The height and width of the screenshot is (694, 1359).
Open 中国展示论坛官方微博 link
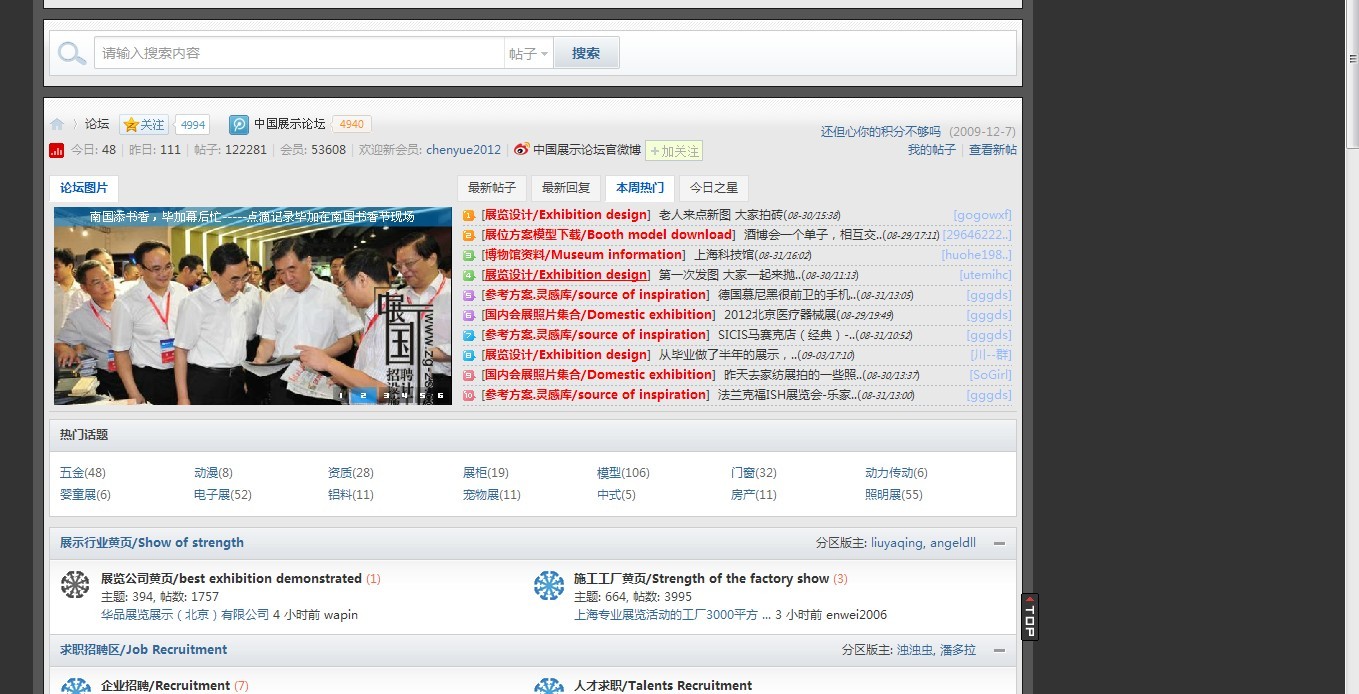tap(587, 150)
